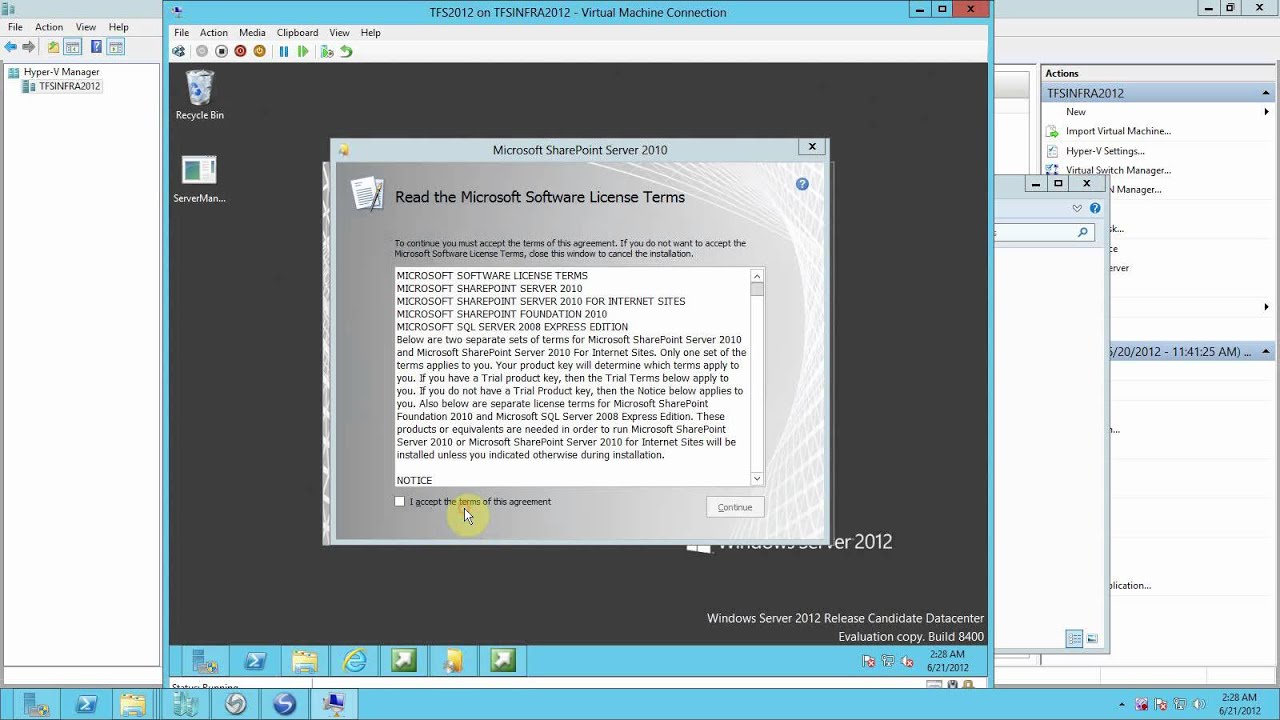Open Hyper-V Settings... action
The height and width of the screenshot is (720, 1280).
pyautogui.click(x=1105, y=151)
